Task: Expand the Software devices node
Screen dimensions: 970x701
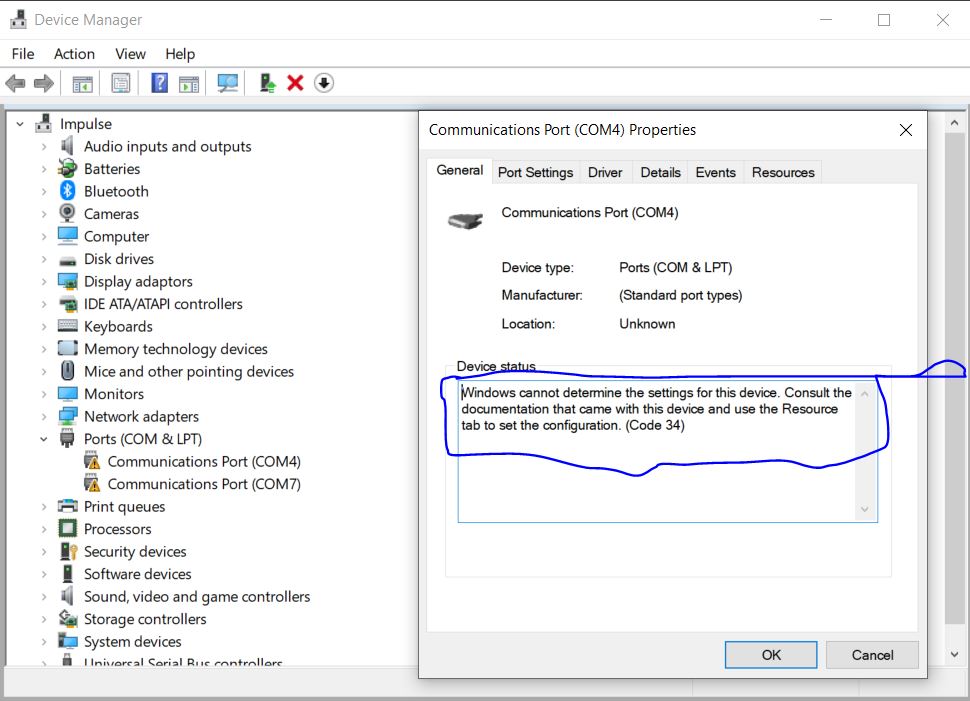Action: (x=44, y=574)
